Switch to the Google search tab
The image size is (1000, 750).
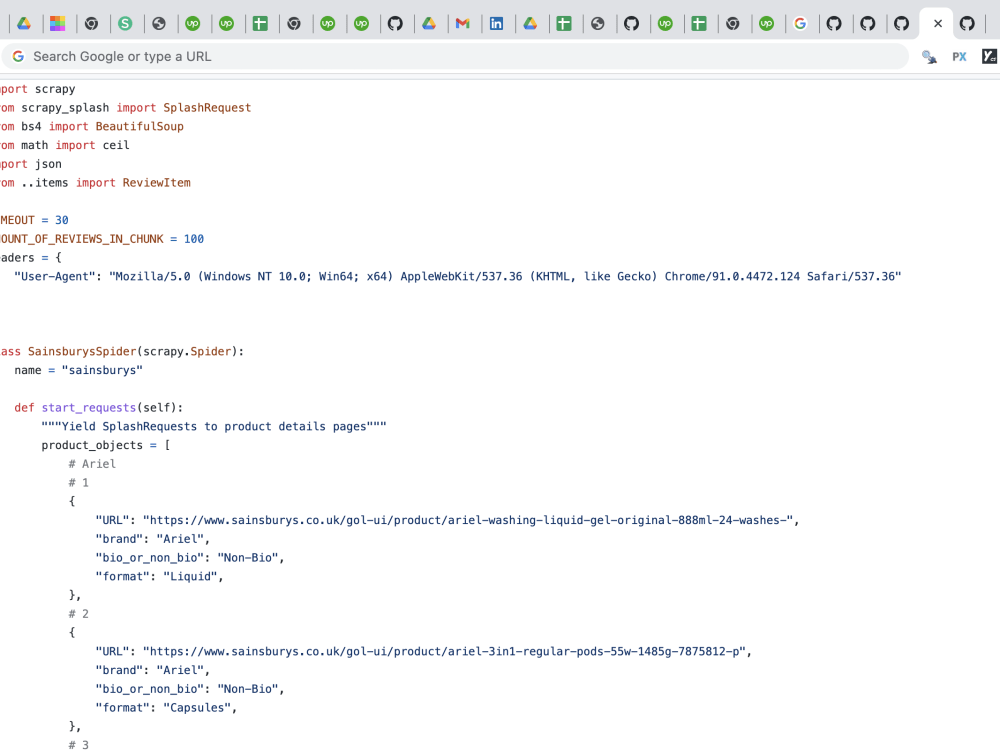pyautogui.click(x=800, y=24)
